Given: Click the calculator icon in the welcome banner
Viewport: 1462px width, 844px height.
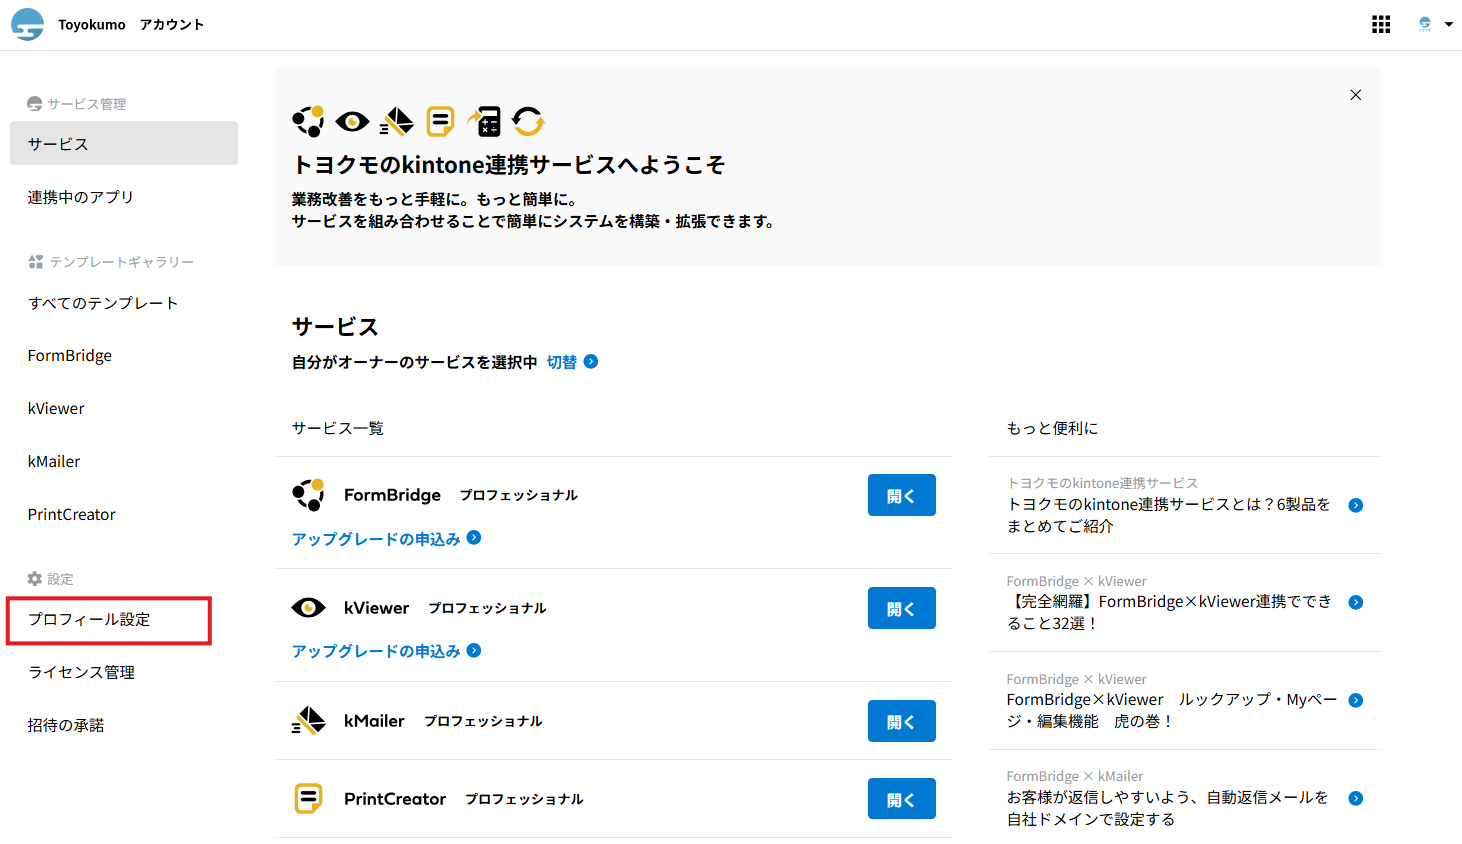Looking at the screenshot, I should (485, 121).
